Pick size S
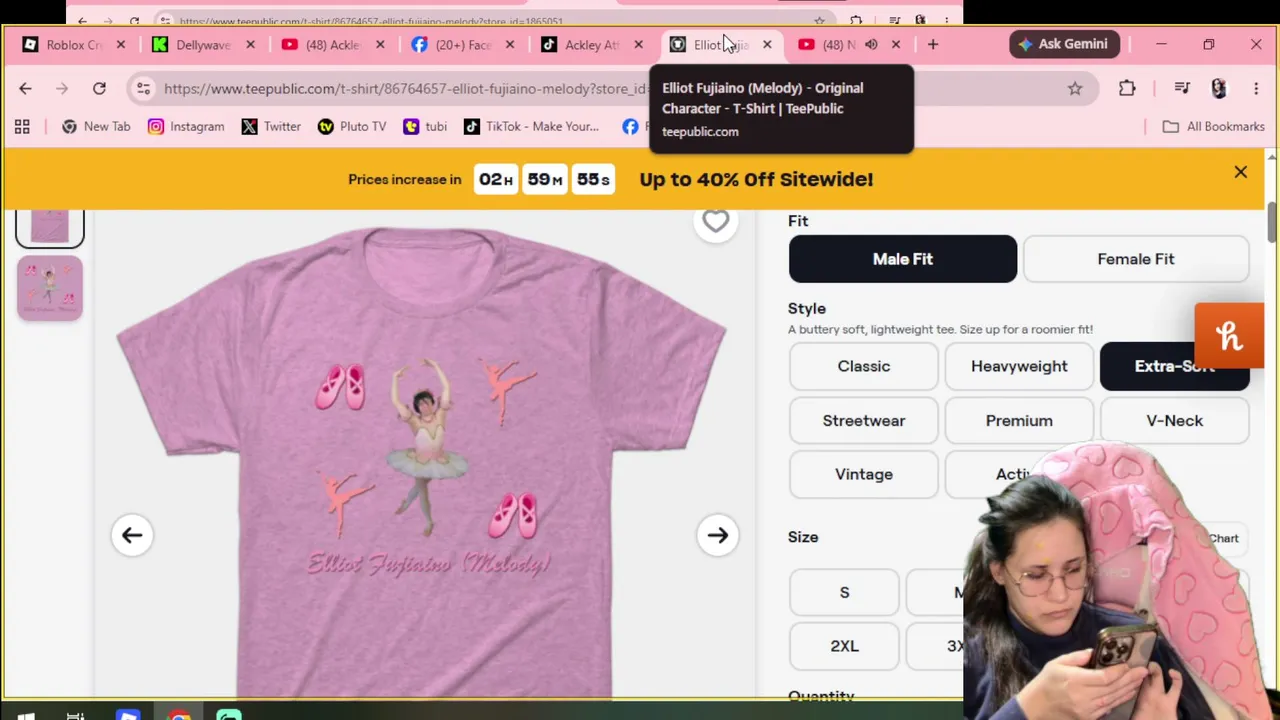 pyautogui.click(x=844, y=593)
